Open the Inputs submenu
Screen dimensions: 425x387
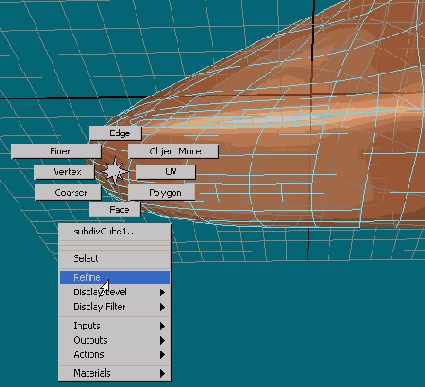[x=115, y=326]
